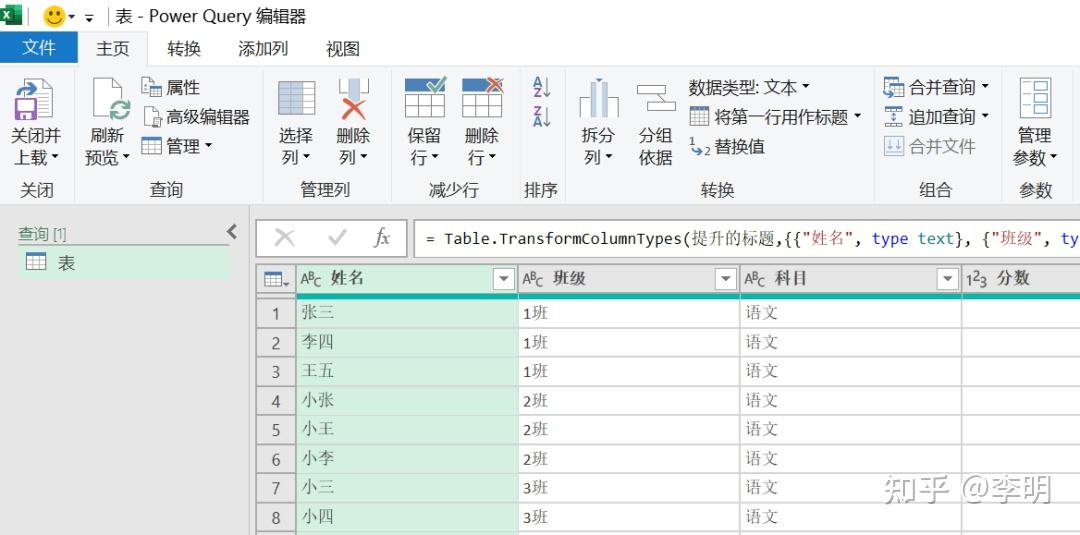Click the 班级 column type icon
This screenshot has height=535, width=1080.
tap(533, 279)
